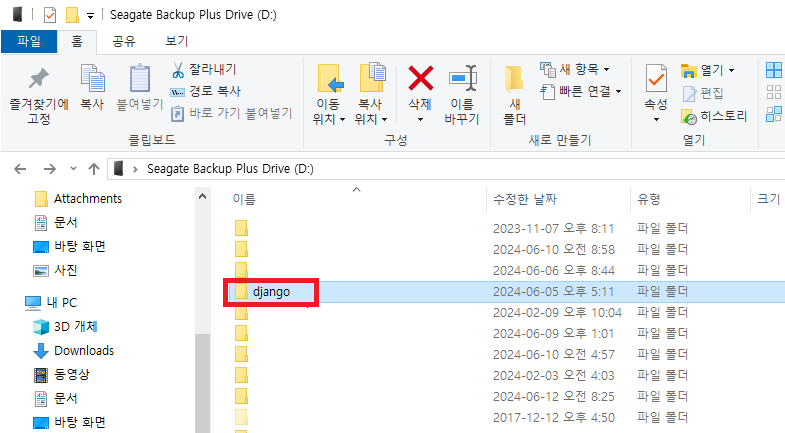Switch to the View (보기) tab
785x433 pixels.
tap(177, 41)
